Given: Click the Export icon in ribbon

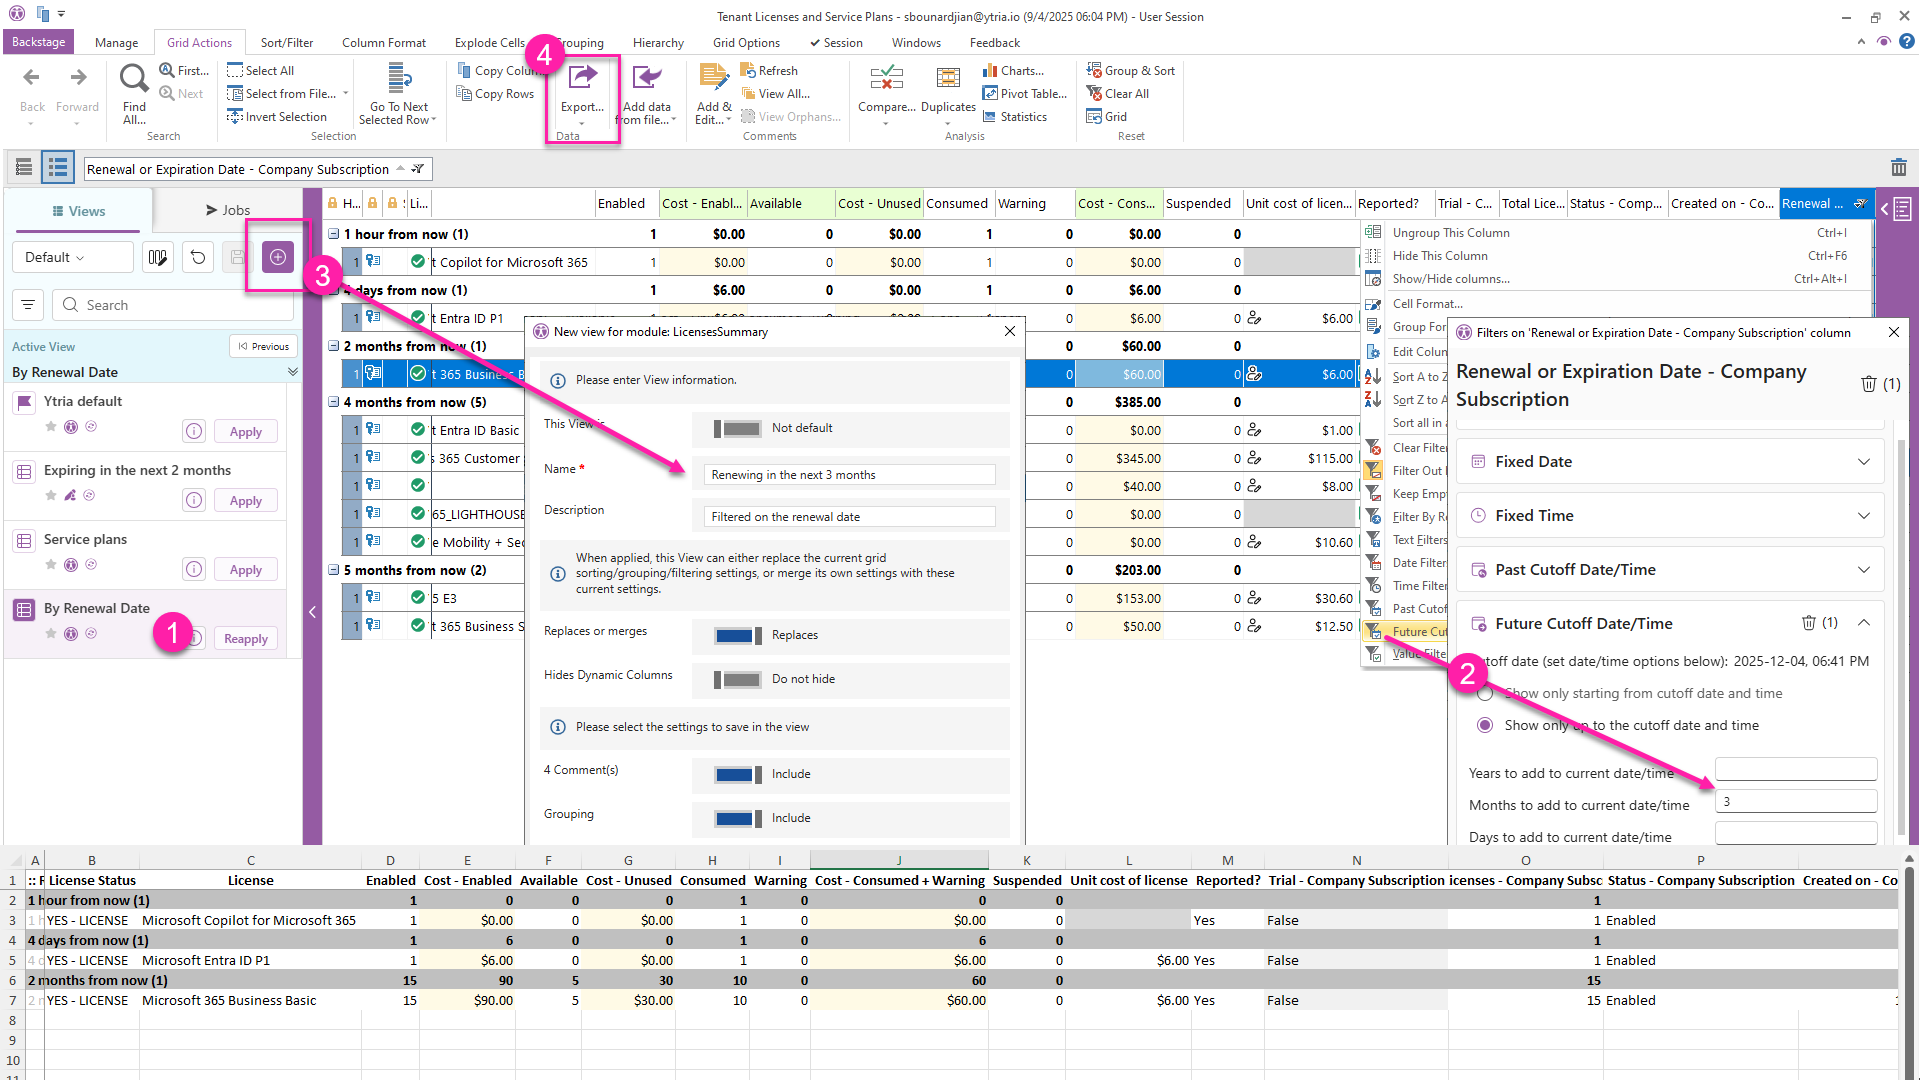Looking at the screenshot, I should 582,80.
